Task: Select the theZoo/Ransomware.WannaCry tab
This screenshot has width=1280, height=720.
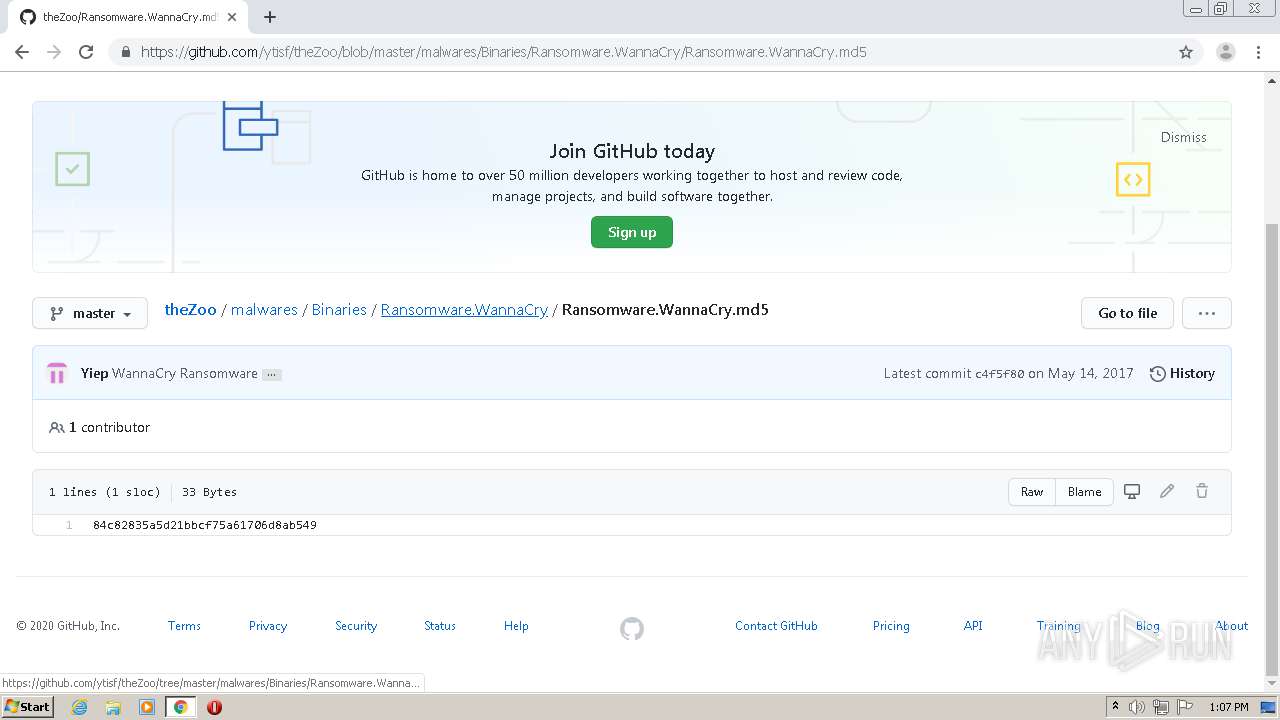Action: 128,17
